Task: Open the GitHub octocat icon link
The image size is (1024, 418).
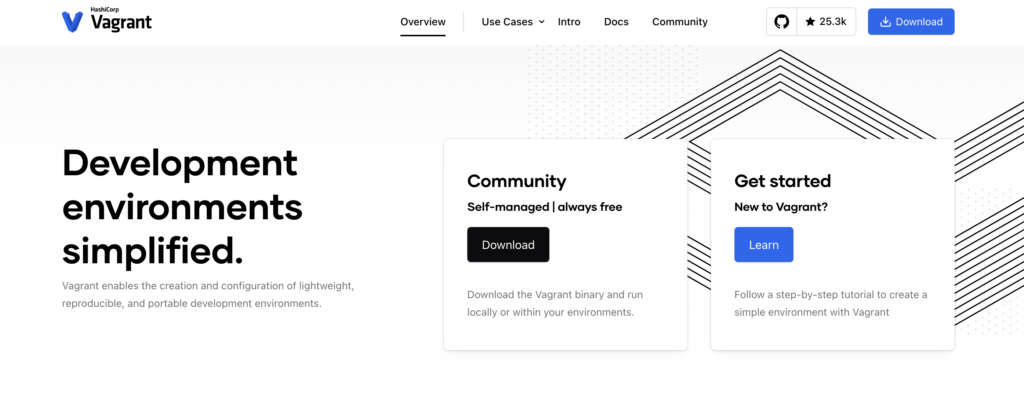Action: pyautogui.click(x=781, y=22)
